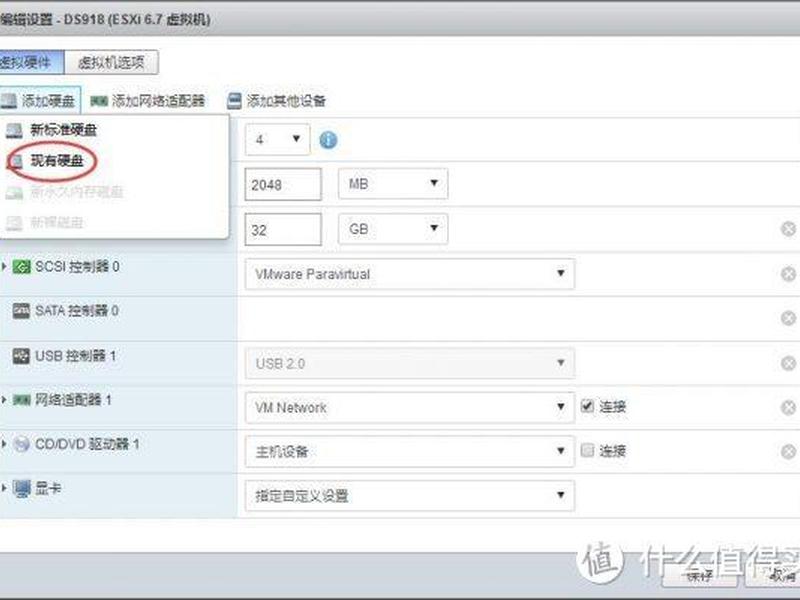Click the 保存 button
The width and height of the screenshot is (800, 600).
(699, 576)
